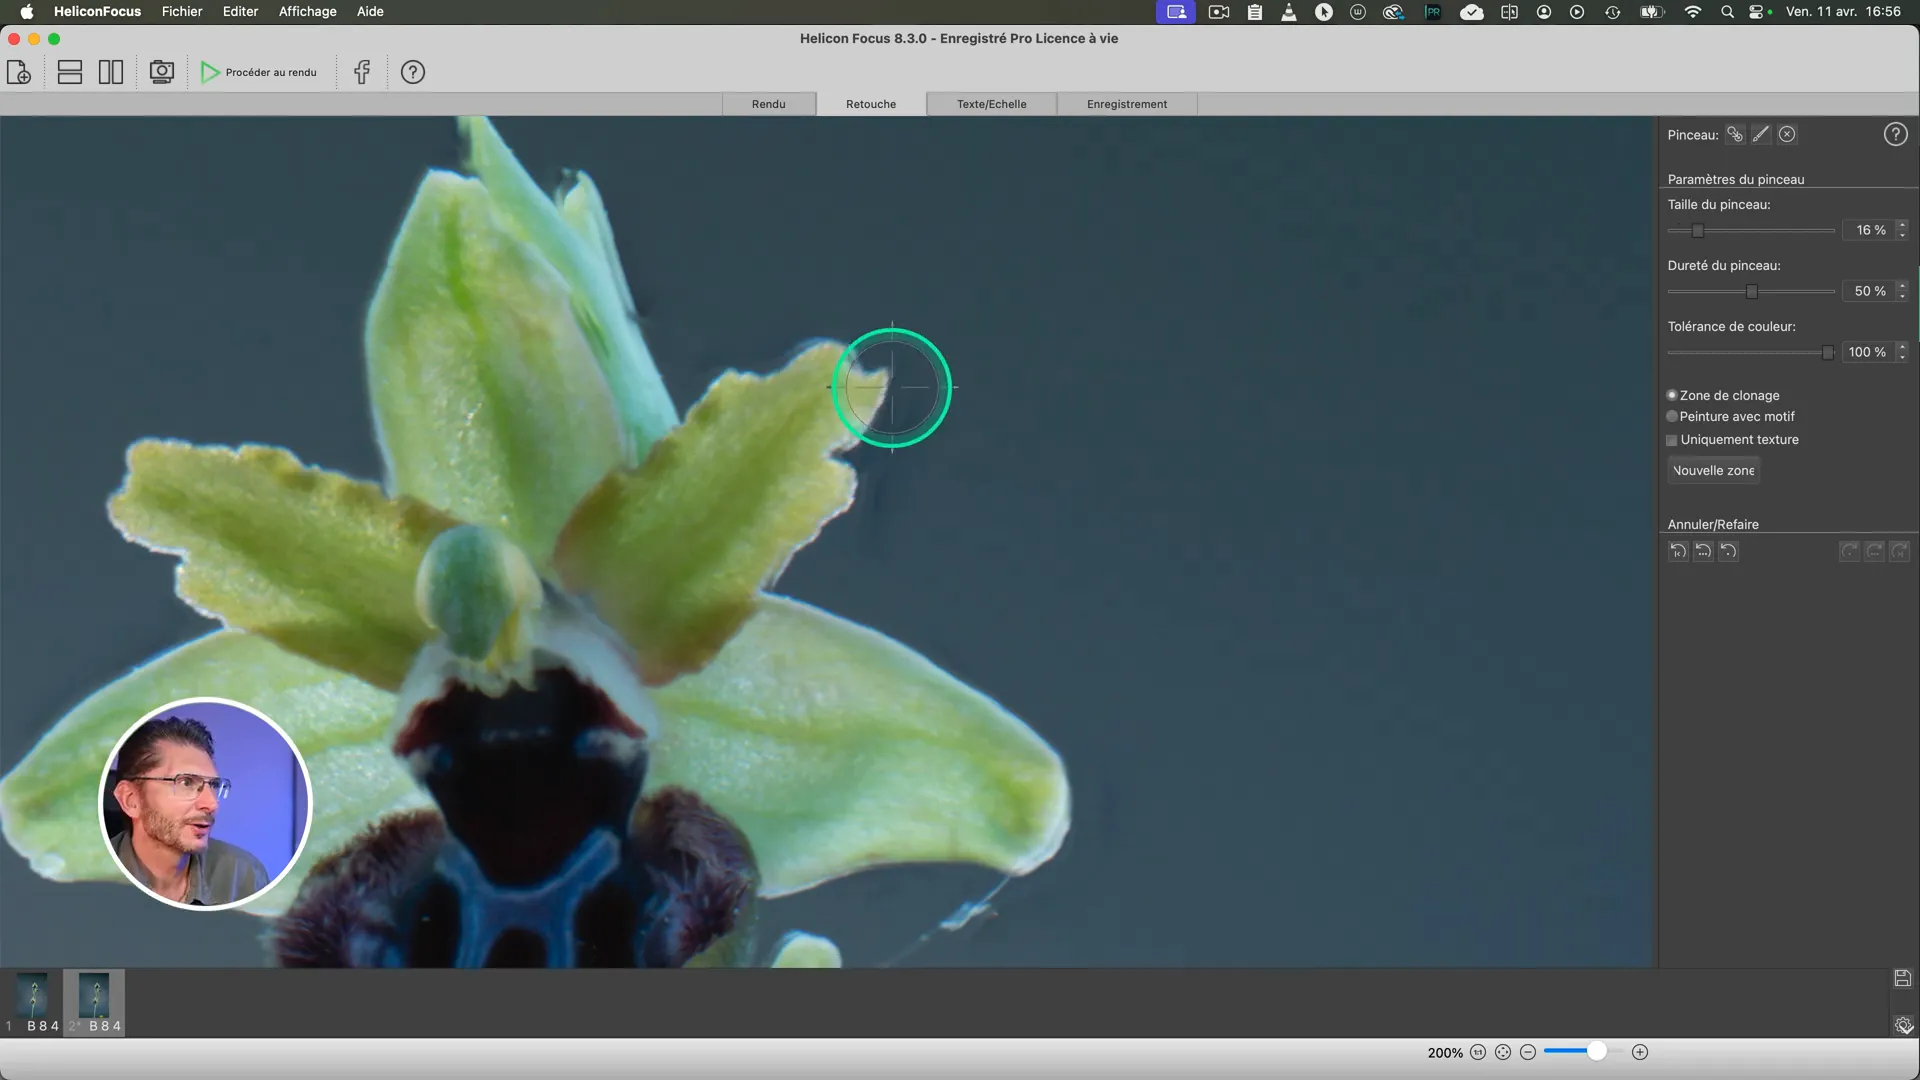The width and height of the screenshot is (1920, 1080).
Task: Click the zoom in plus icon
Action: coord(1640,1052)
